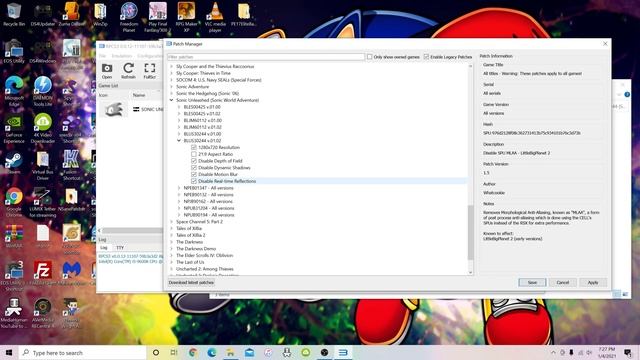640x360 pixels.
Task: Click Download latest patches button
Action: (191, 282)
